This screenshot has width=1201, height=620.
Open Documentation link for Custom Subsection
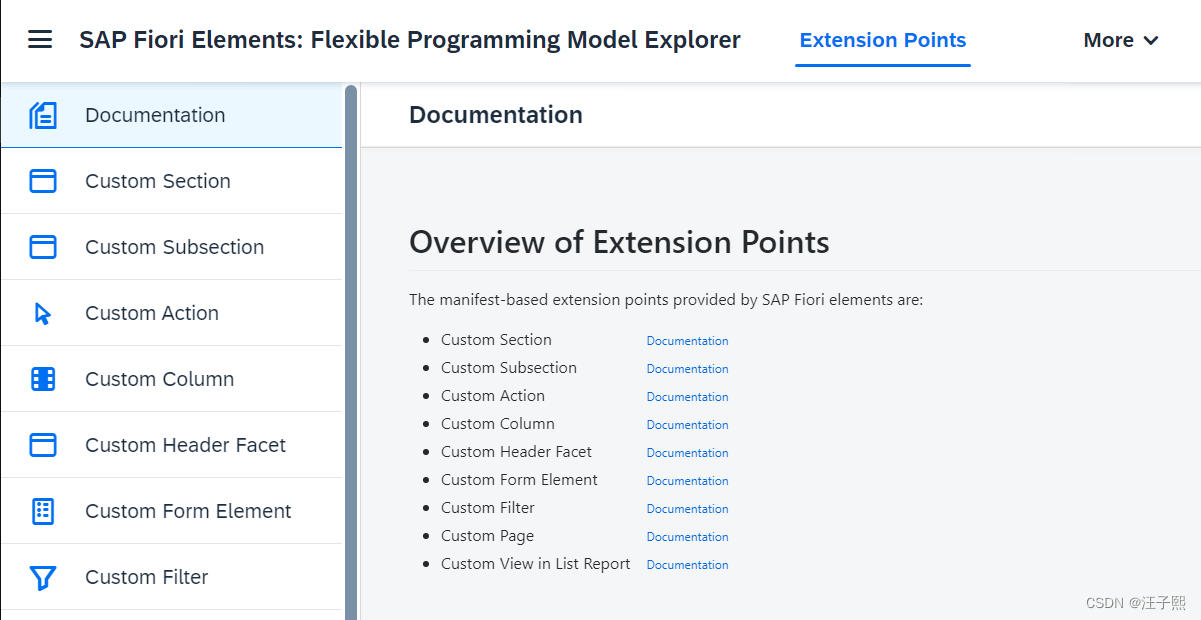687,369
